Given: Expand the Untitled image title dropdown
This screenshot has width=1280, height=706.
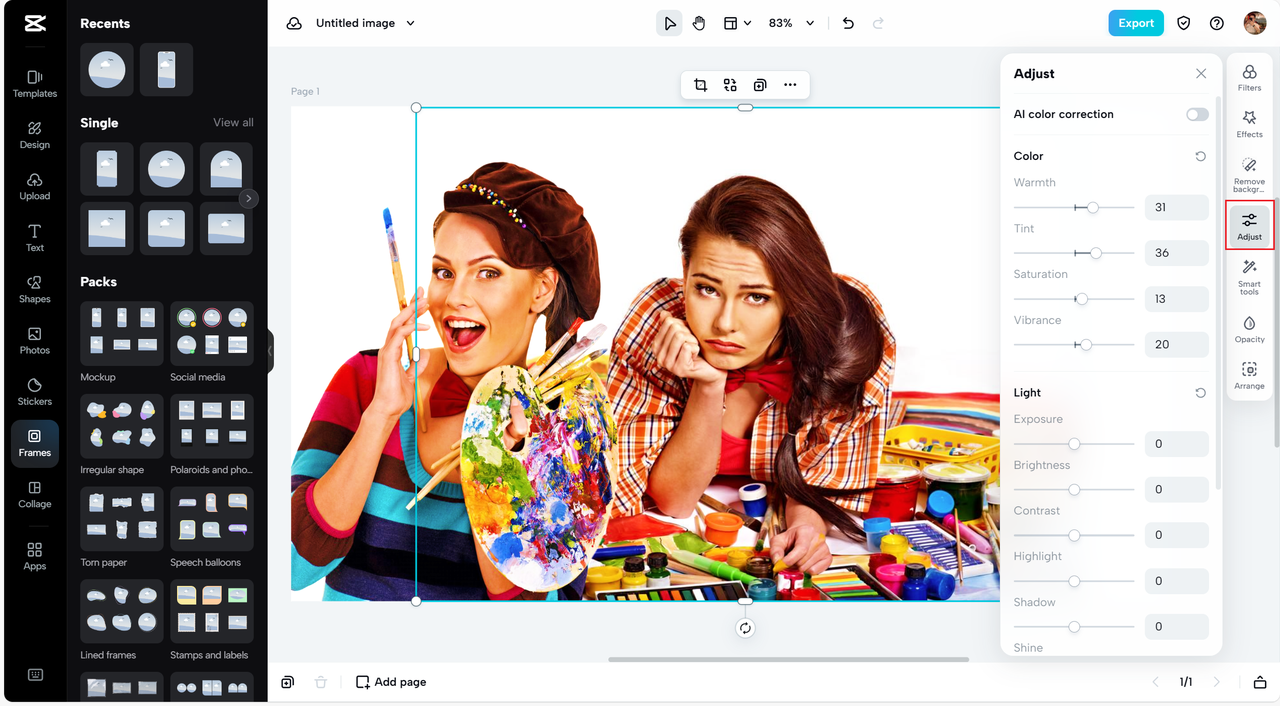Looking at the screenshot, I should 410,23.
